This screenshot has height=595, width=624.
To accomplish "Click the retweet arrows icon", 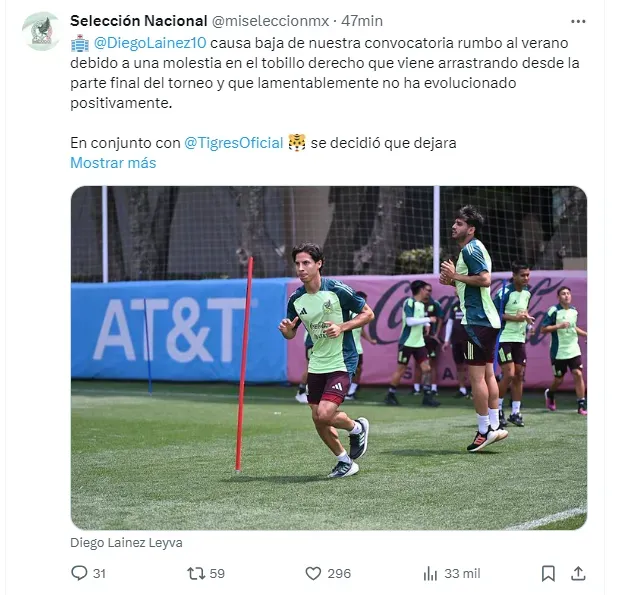I will coord(196,573).
